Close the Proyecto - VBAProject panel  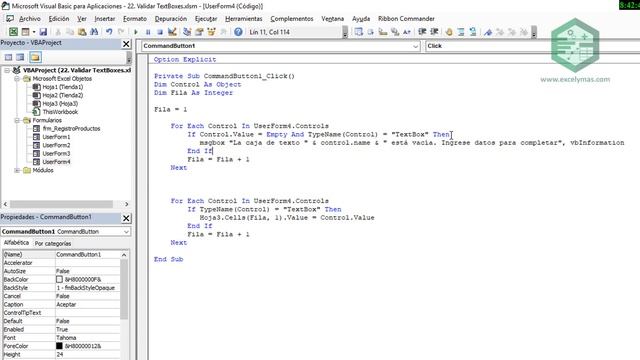(126, 44)
